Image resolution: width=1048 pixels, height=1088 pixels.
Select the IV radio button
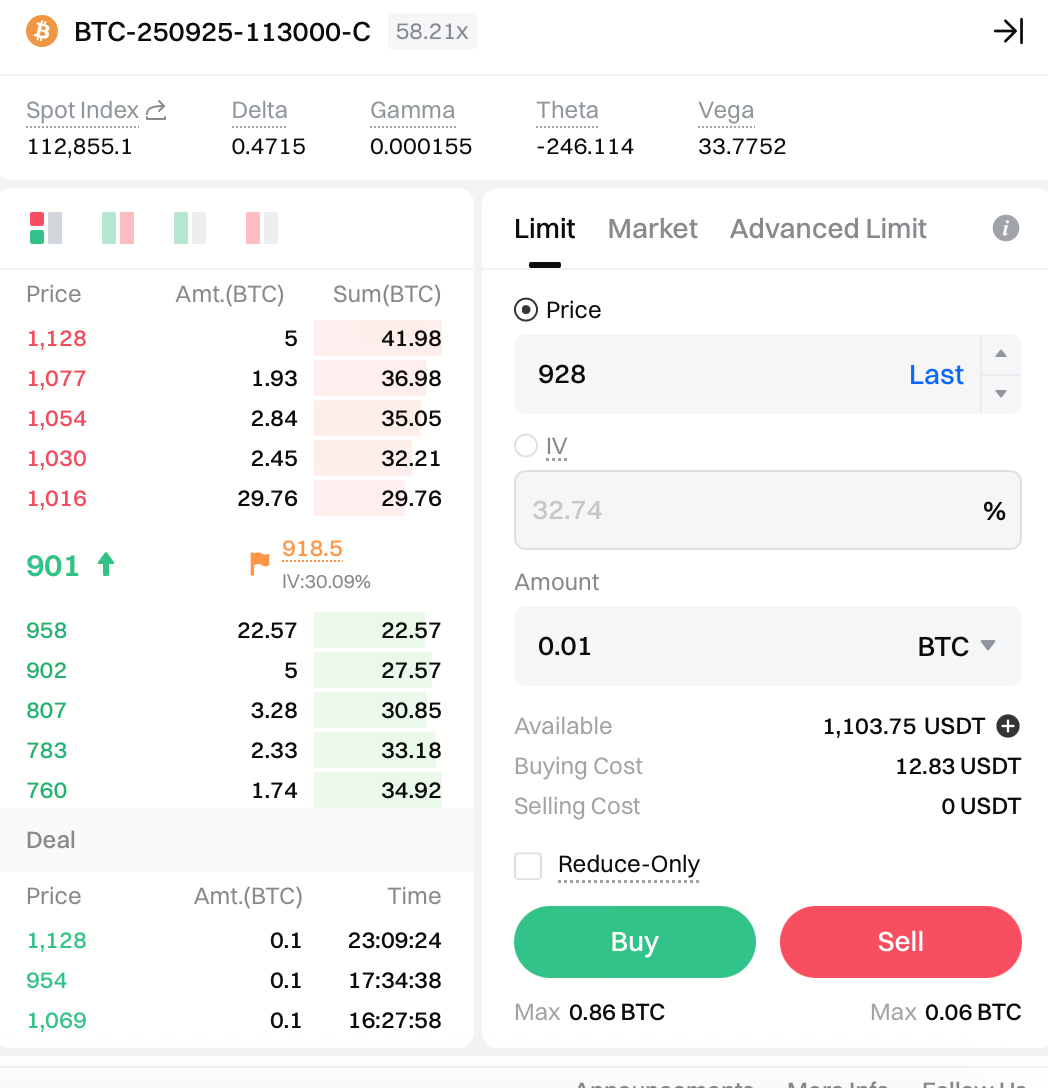pyautogui.click(x=526, y=445)
